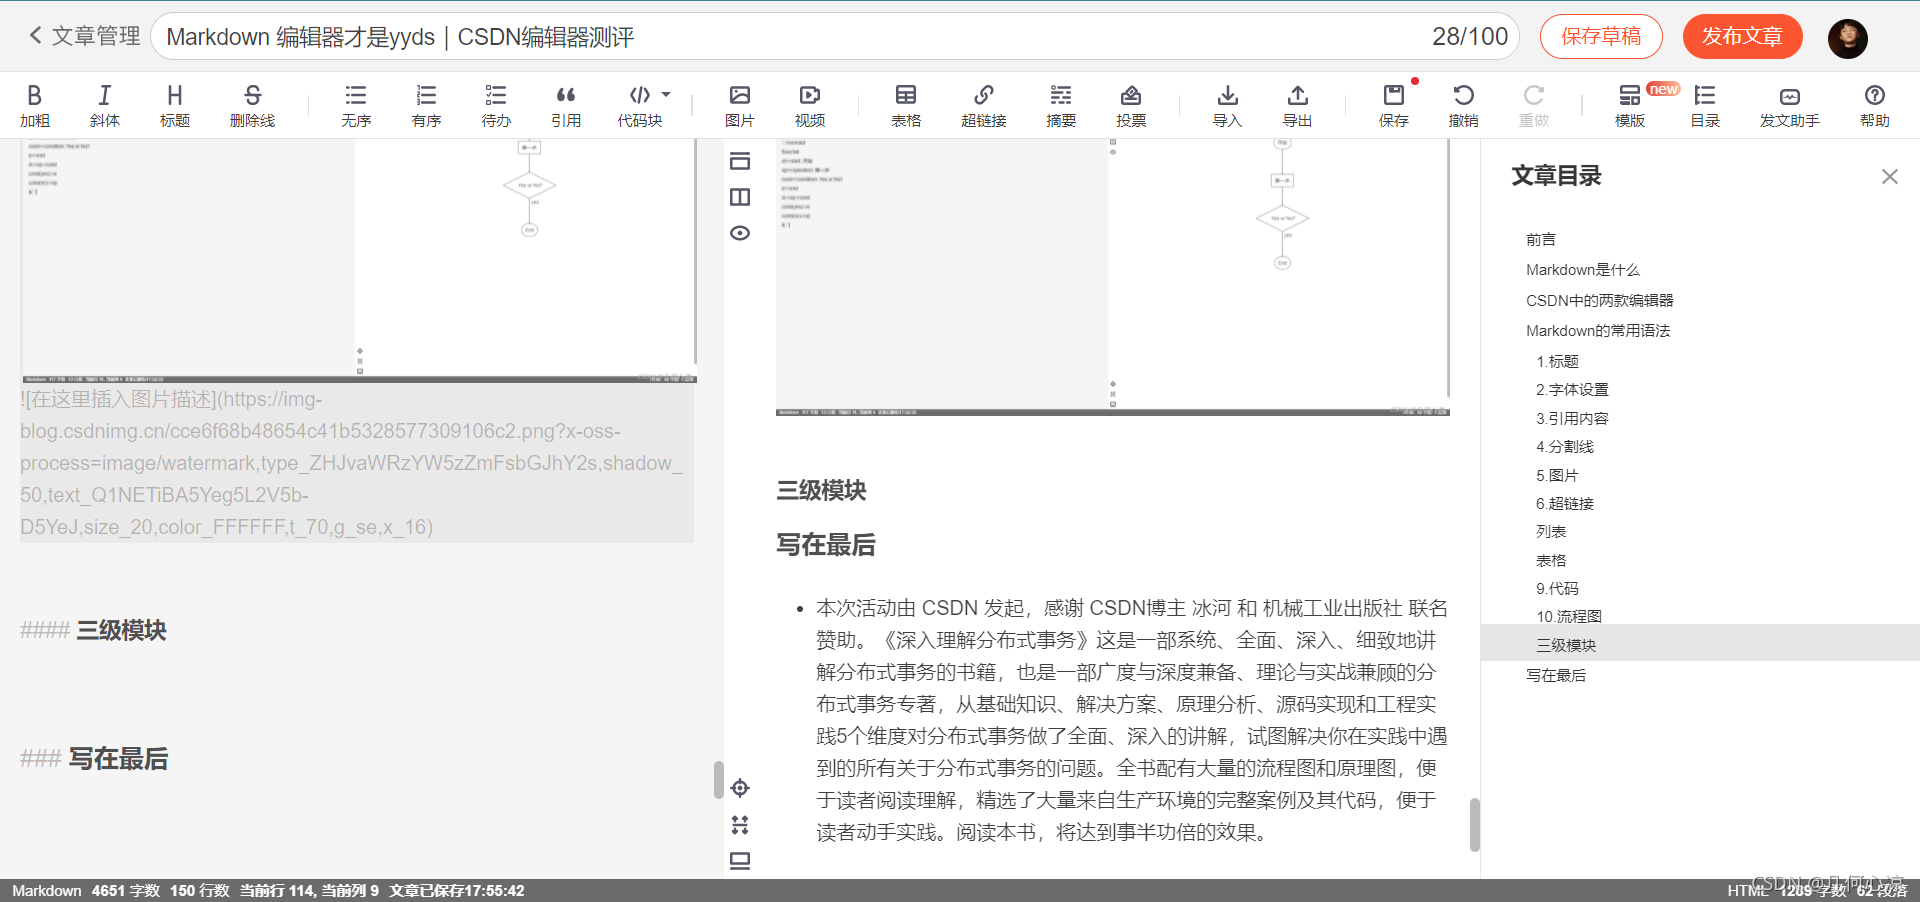The width and height of the screenshot is (1920, 902).
Task: Open the 代码块 dropdown arrow
Action: [x=666, y=95]
